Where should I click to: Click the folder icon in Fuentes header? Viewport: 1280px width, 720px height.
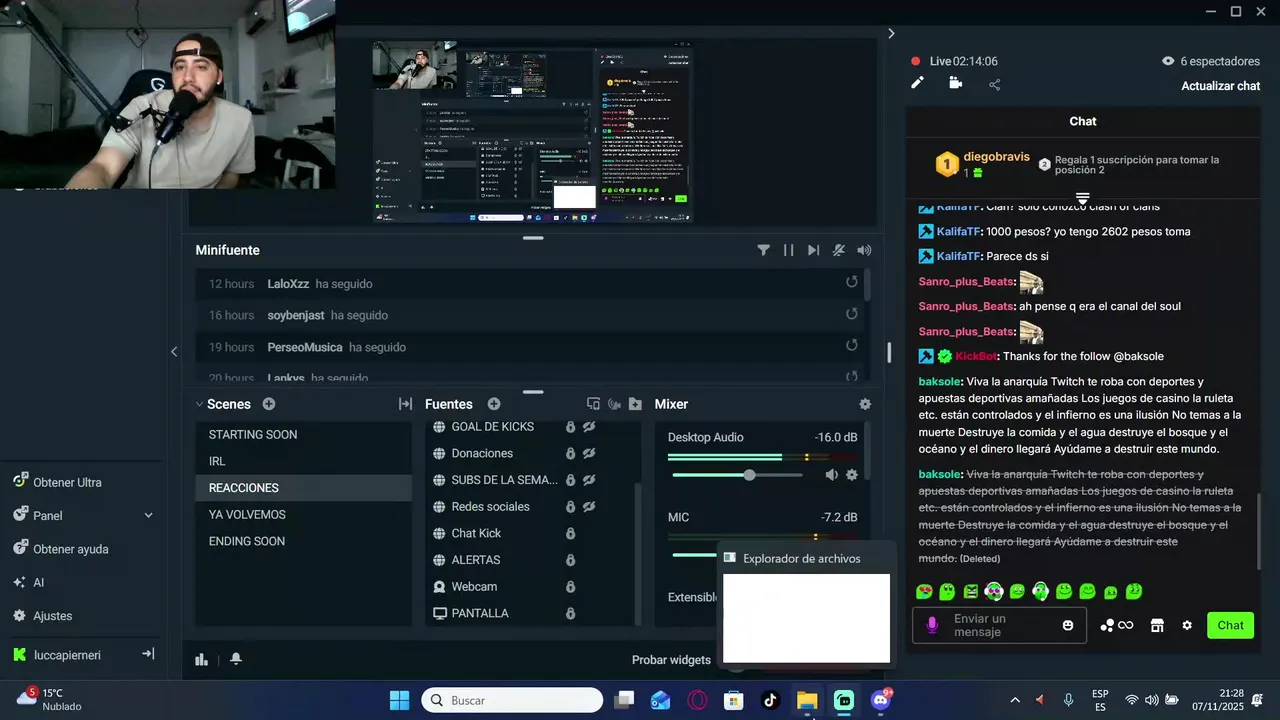(x=635, y=404)
